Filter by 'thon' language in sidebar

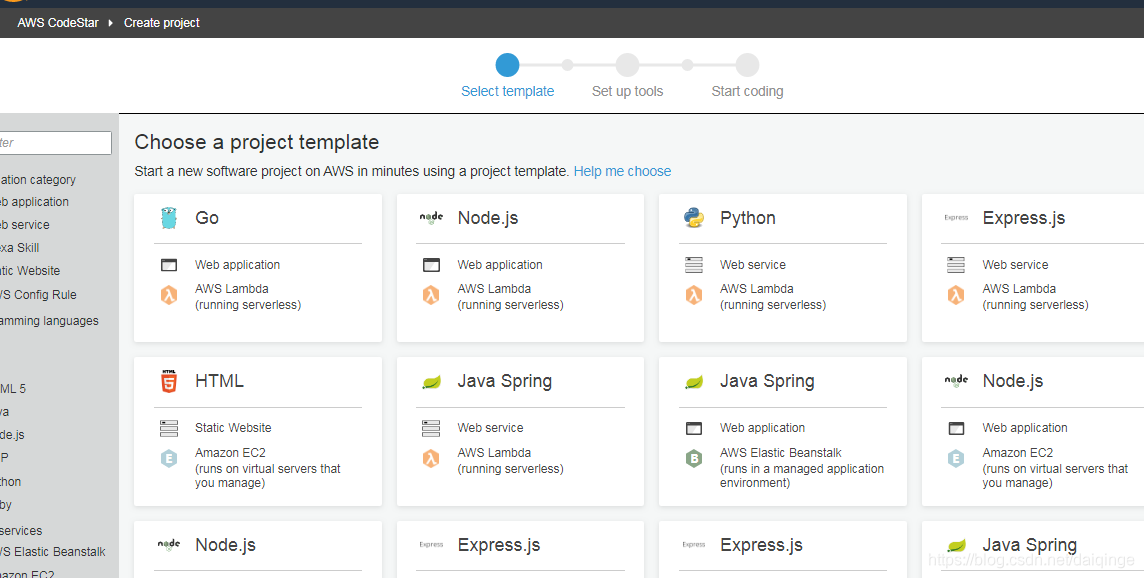[10, 482]
